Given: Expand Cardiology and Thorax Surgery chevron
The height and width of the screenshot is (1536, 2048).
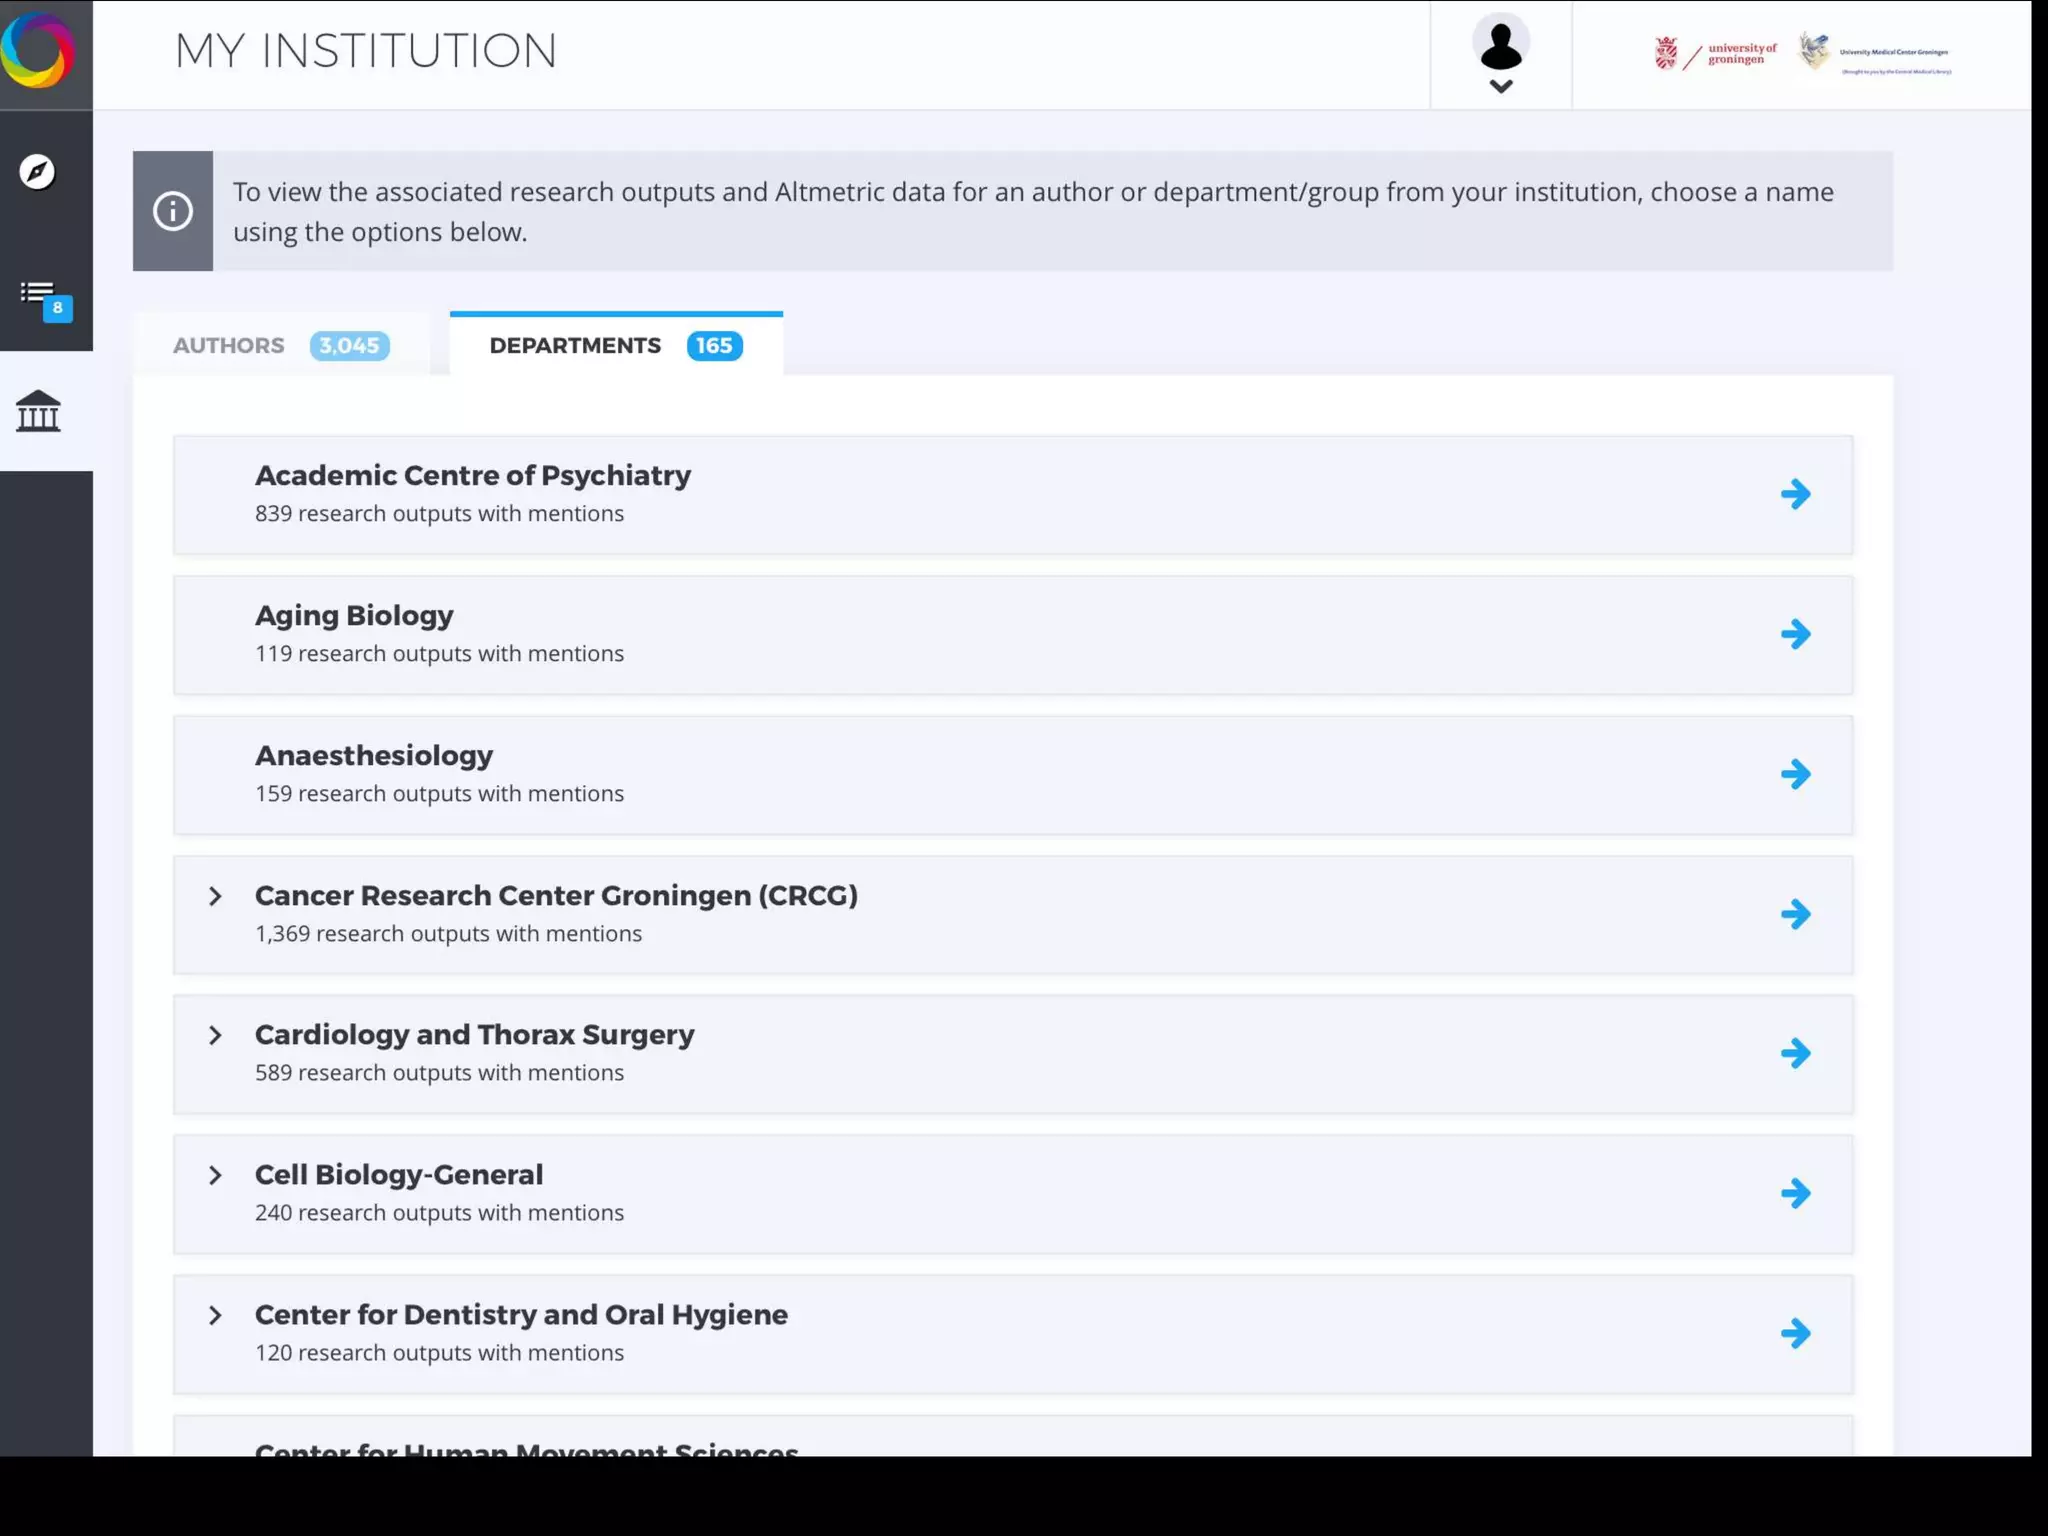Looking at the screenshot, I should click(x=215, y=1035).
